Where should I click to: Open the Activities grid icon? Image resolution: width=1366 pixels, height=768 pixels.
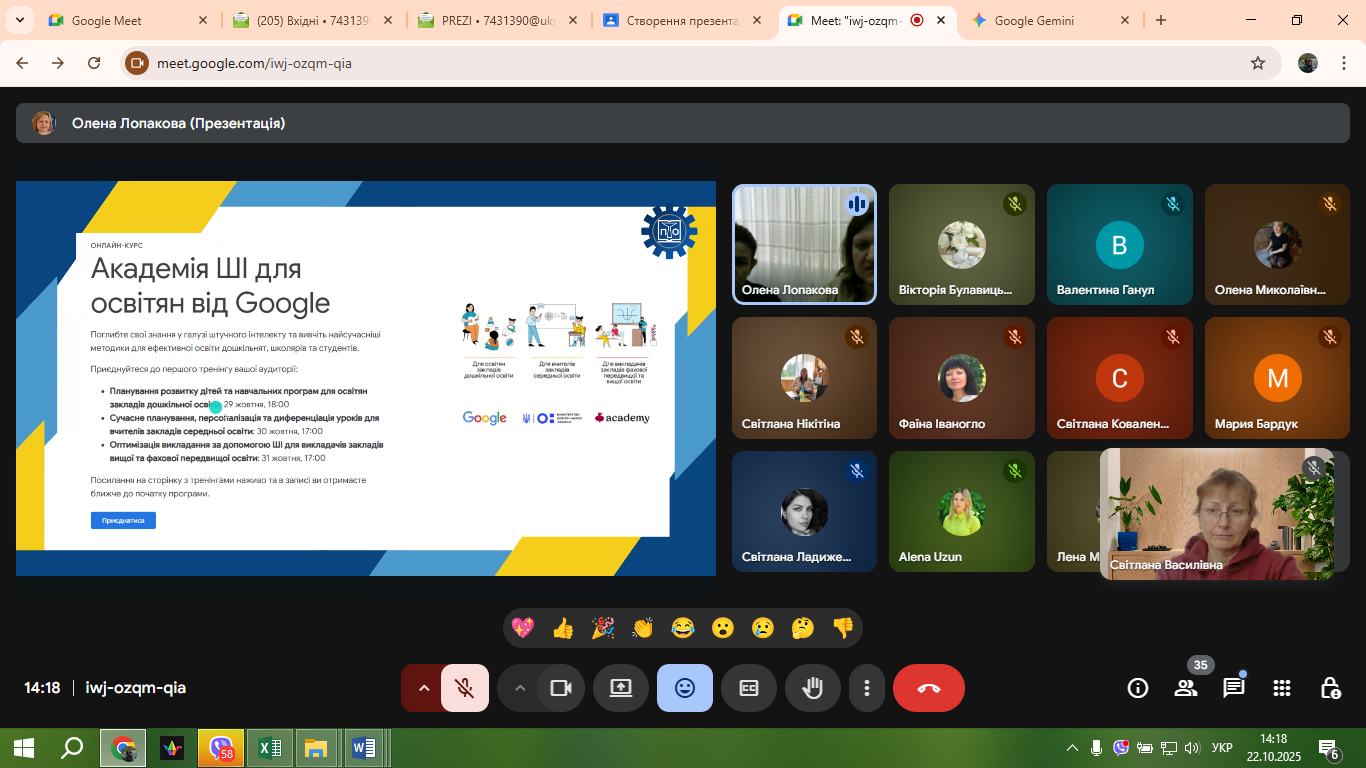click(x=1282, y=688)
